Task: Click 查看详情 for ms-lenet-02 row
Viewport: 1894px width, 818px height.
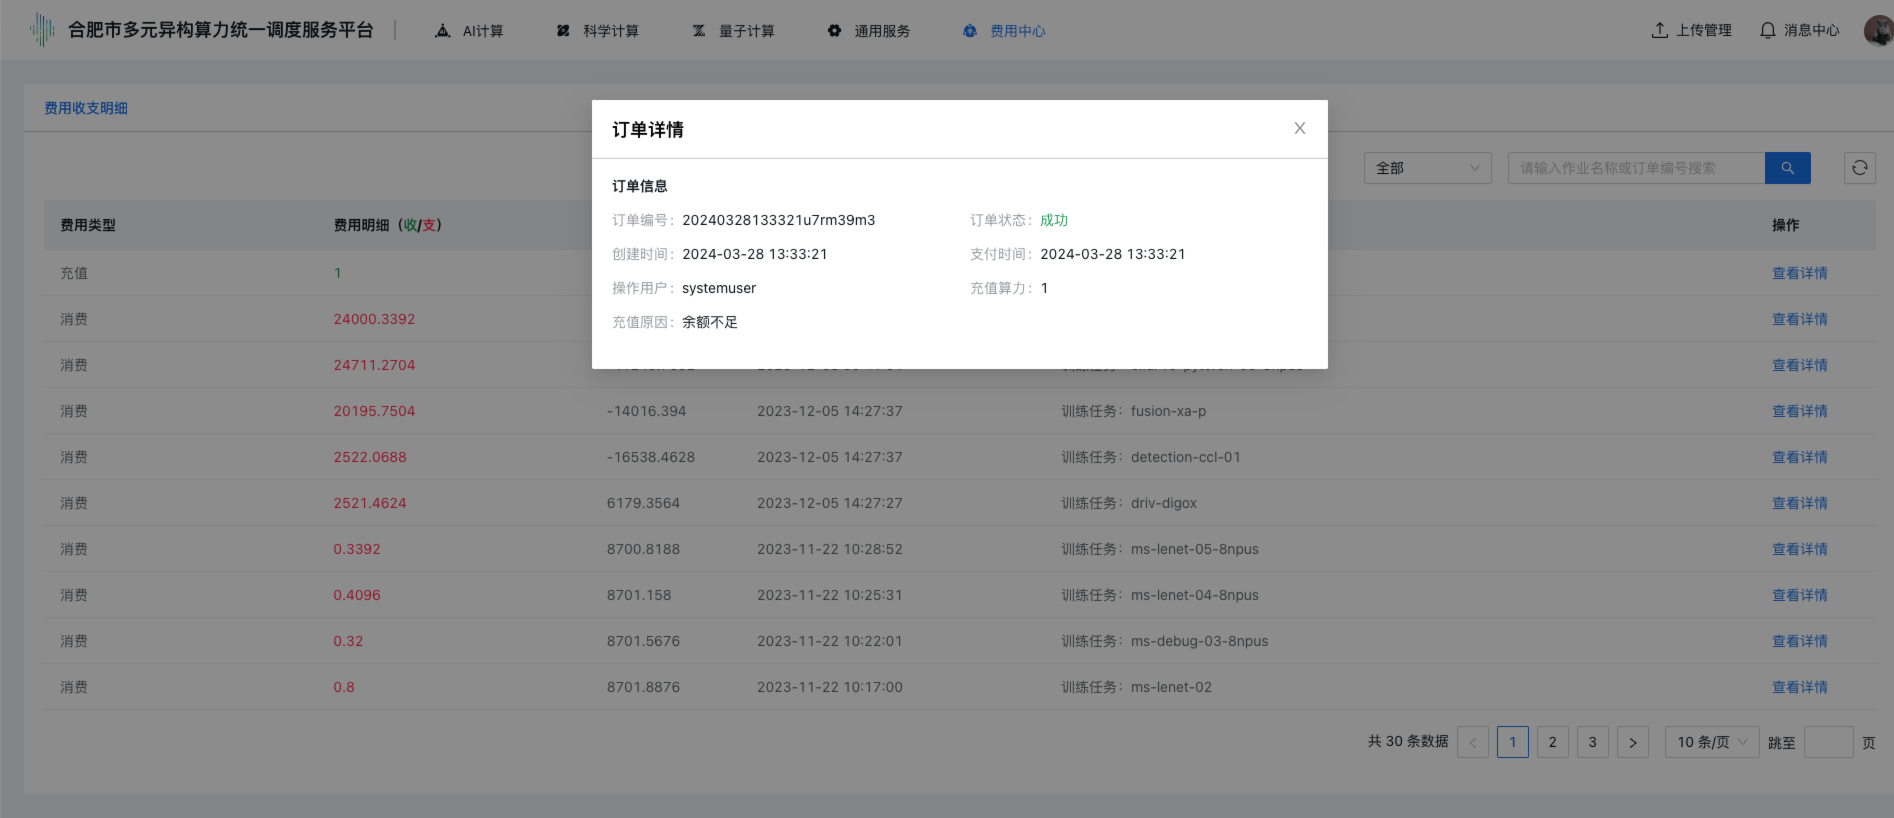Action: point(1799,687)
